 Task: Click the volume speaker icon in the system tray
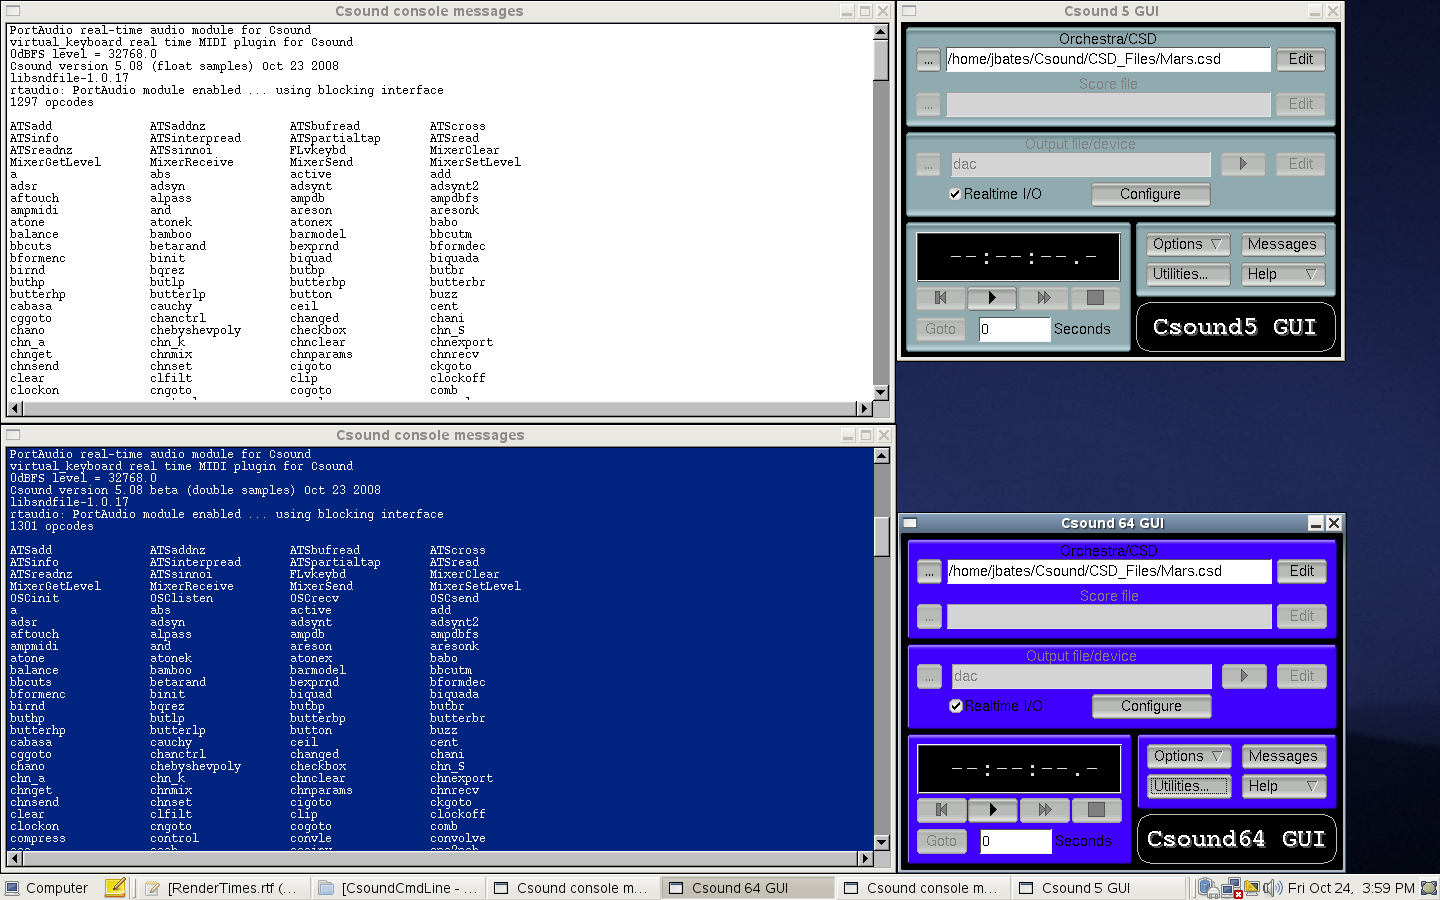[1272, 887]
